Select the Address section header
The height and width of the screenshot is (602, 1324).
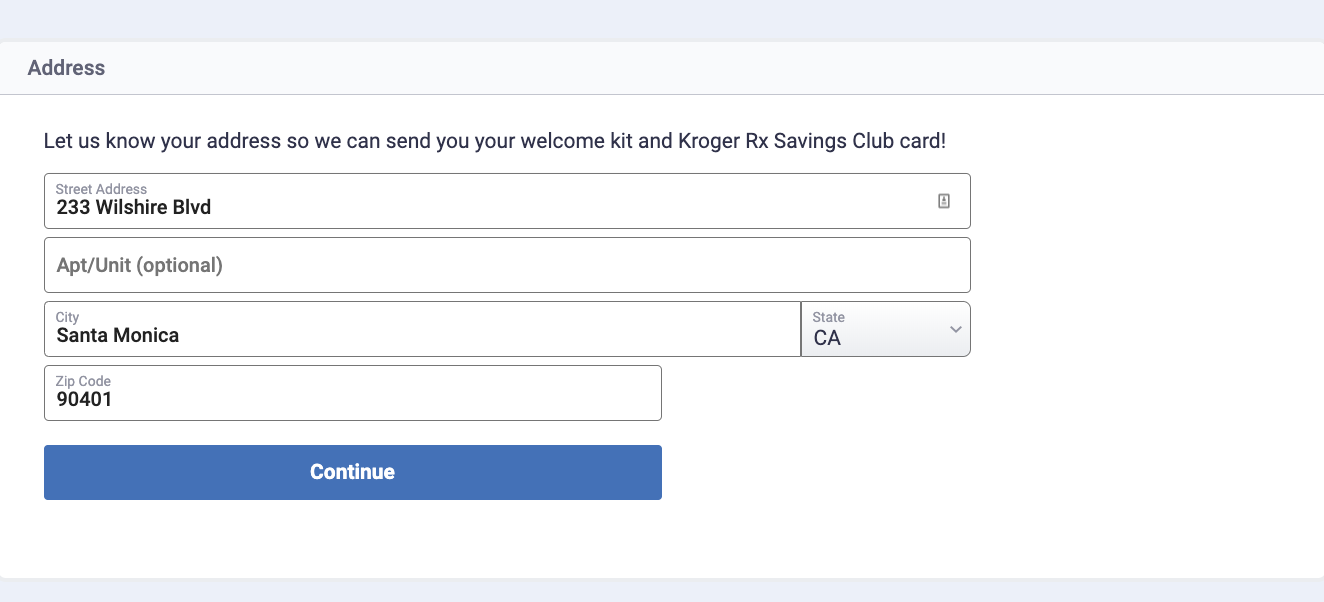coord(66,68)
